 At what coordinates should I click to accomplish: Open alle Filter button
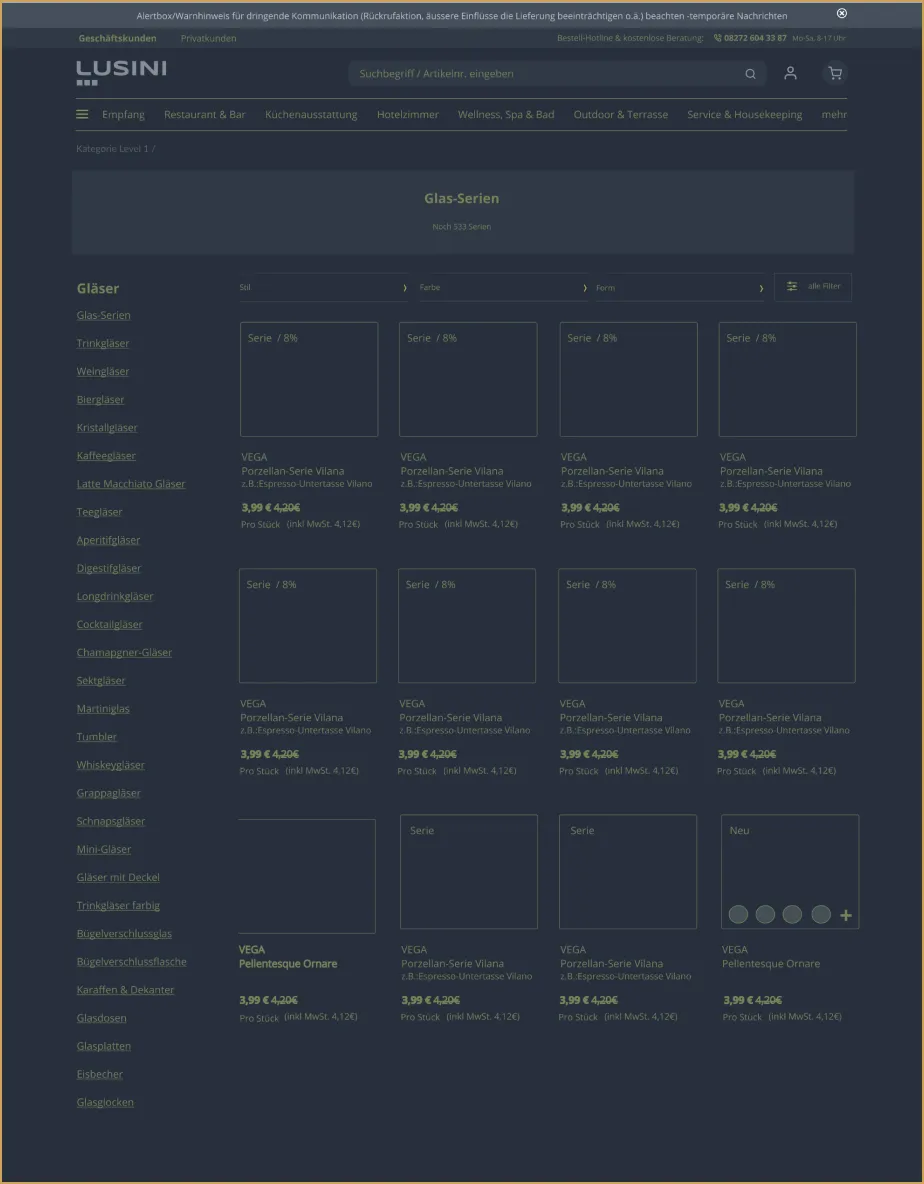(x=813, y=287)
